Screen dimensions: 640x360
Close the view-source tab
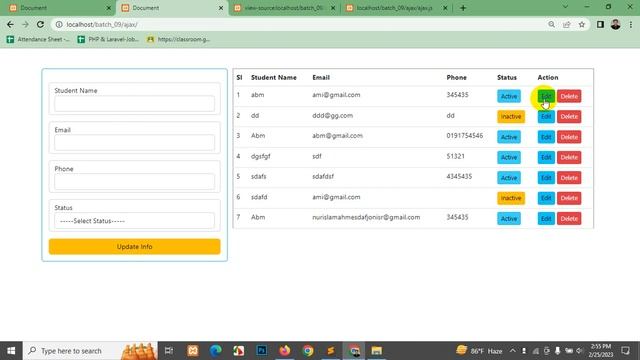[333, 8]
